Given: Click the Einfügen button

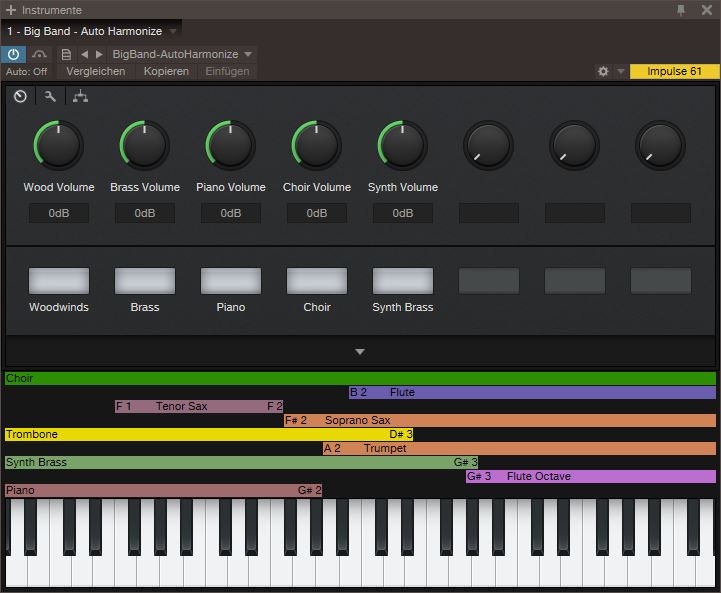Looking at the screenshot, I should point(227,71).
